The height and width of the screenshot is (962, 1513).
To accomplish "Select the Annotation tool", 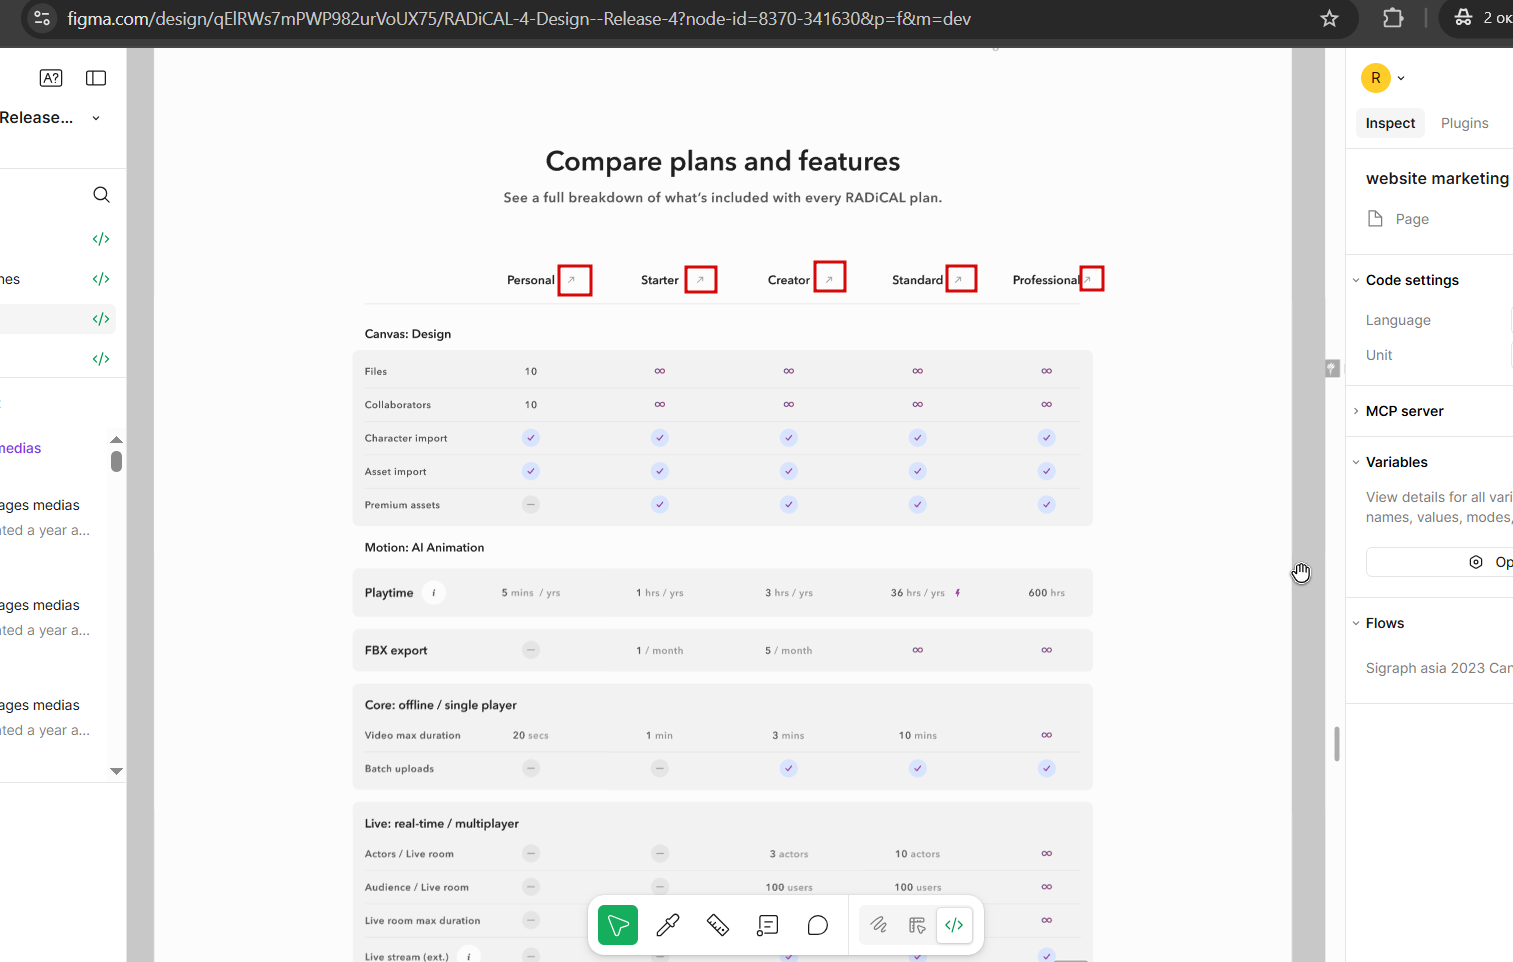I will [x=768, y=925].
